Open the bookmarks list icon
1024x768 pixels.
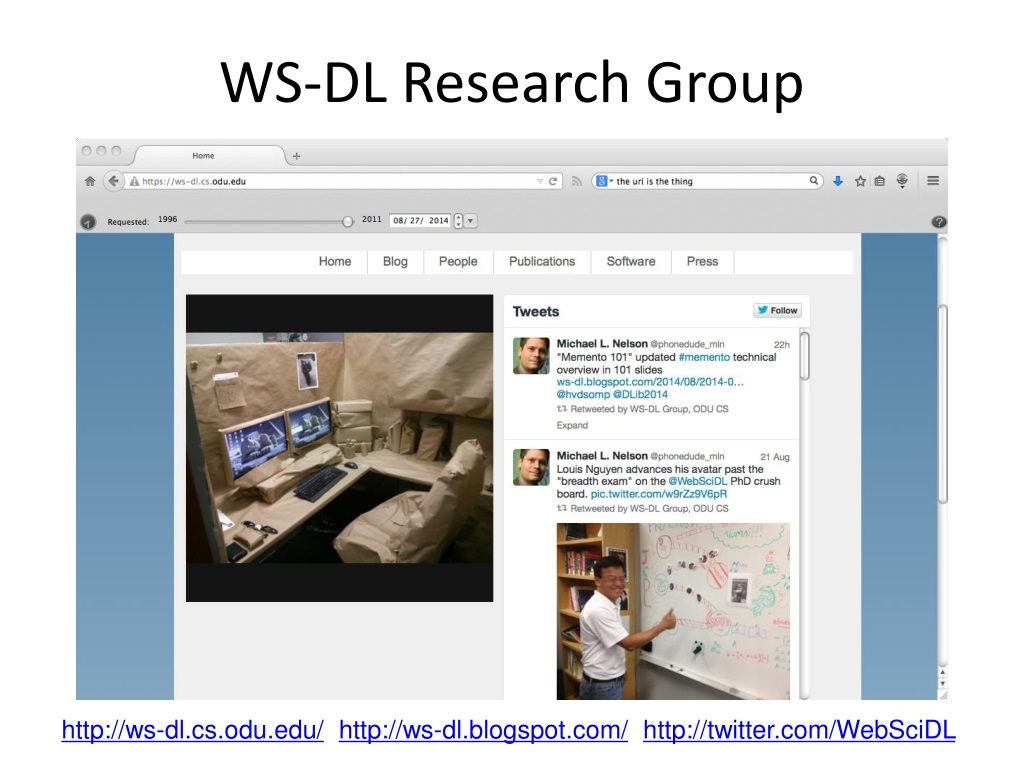pyautogui.click(x=880, y=181)
